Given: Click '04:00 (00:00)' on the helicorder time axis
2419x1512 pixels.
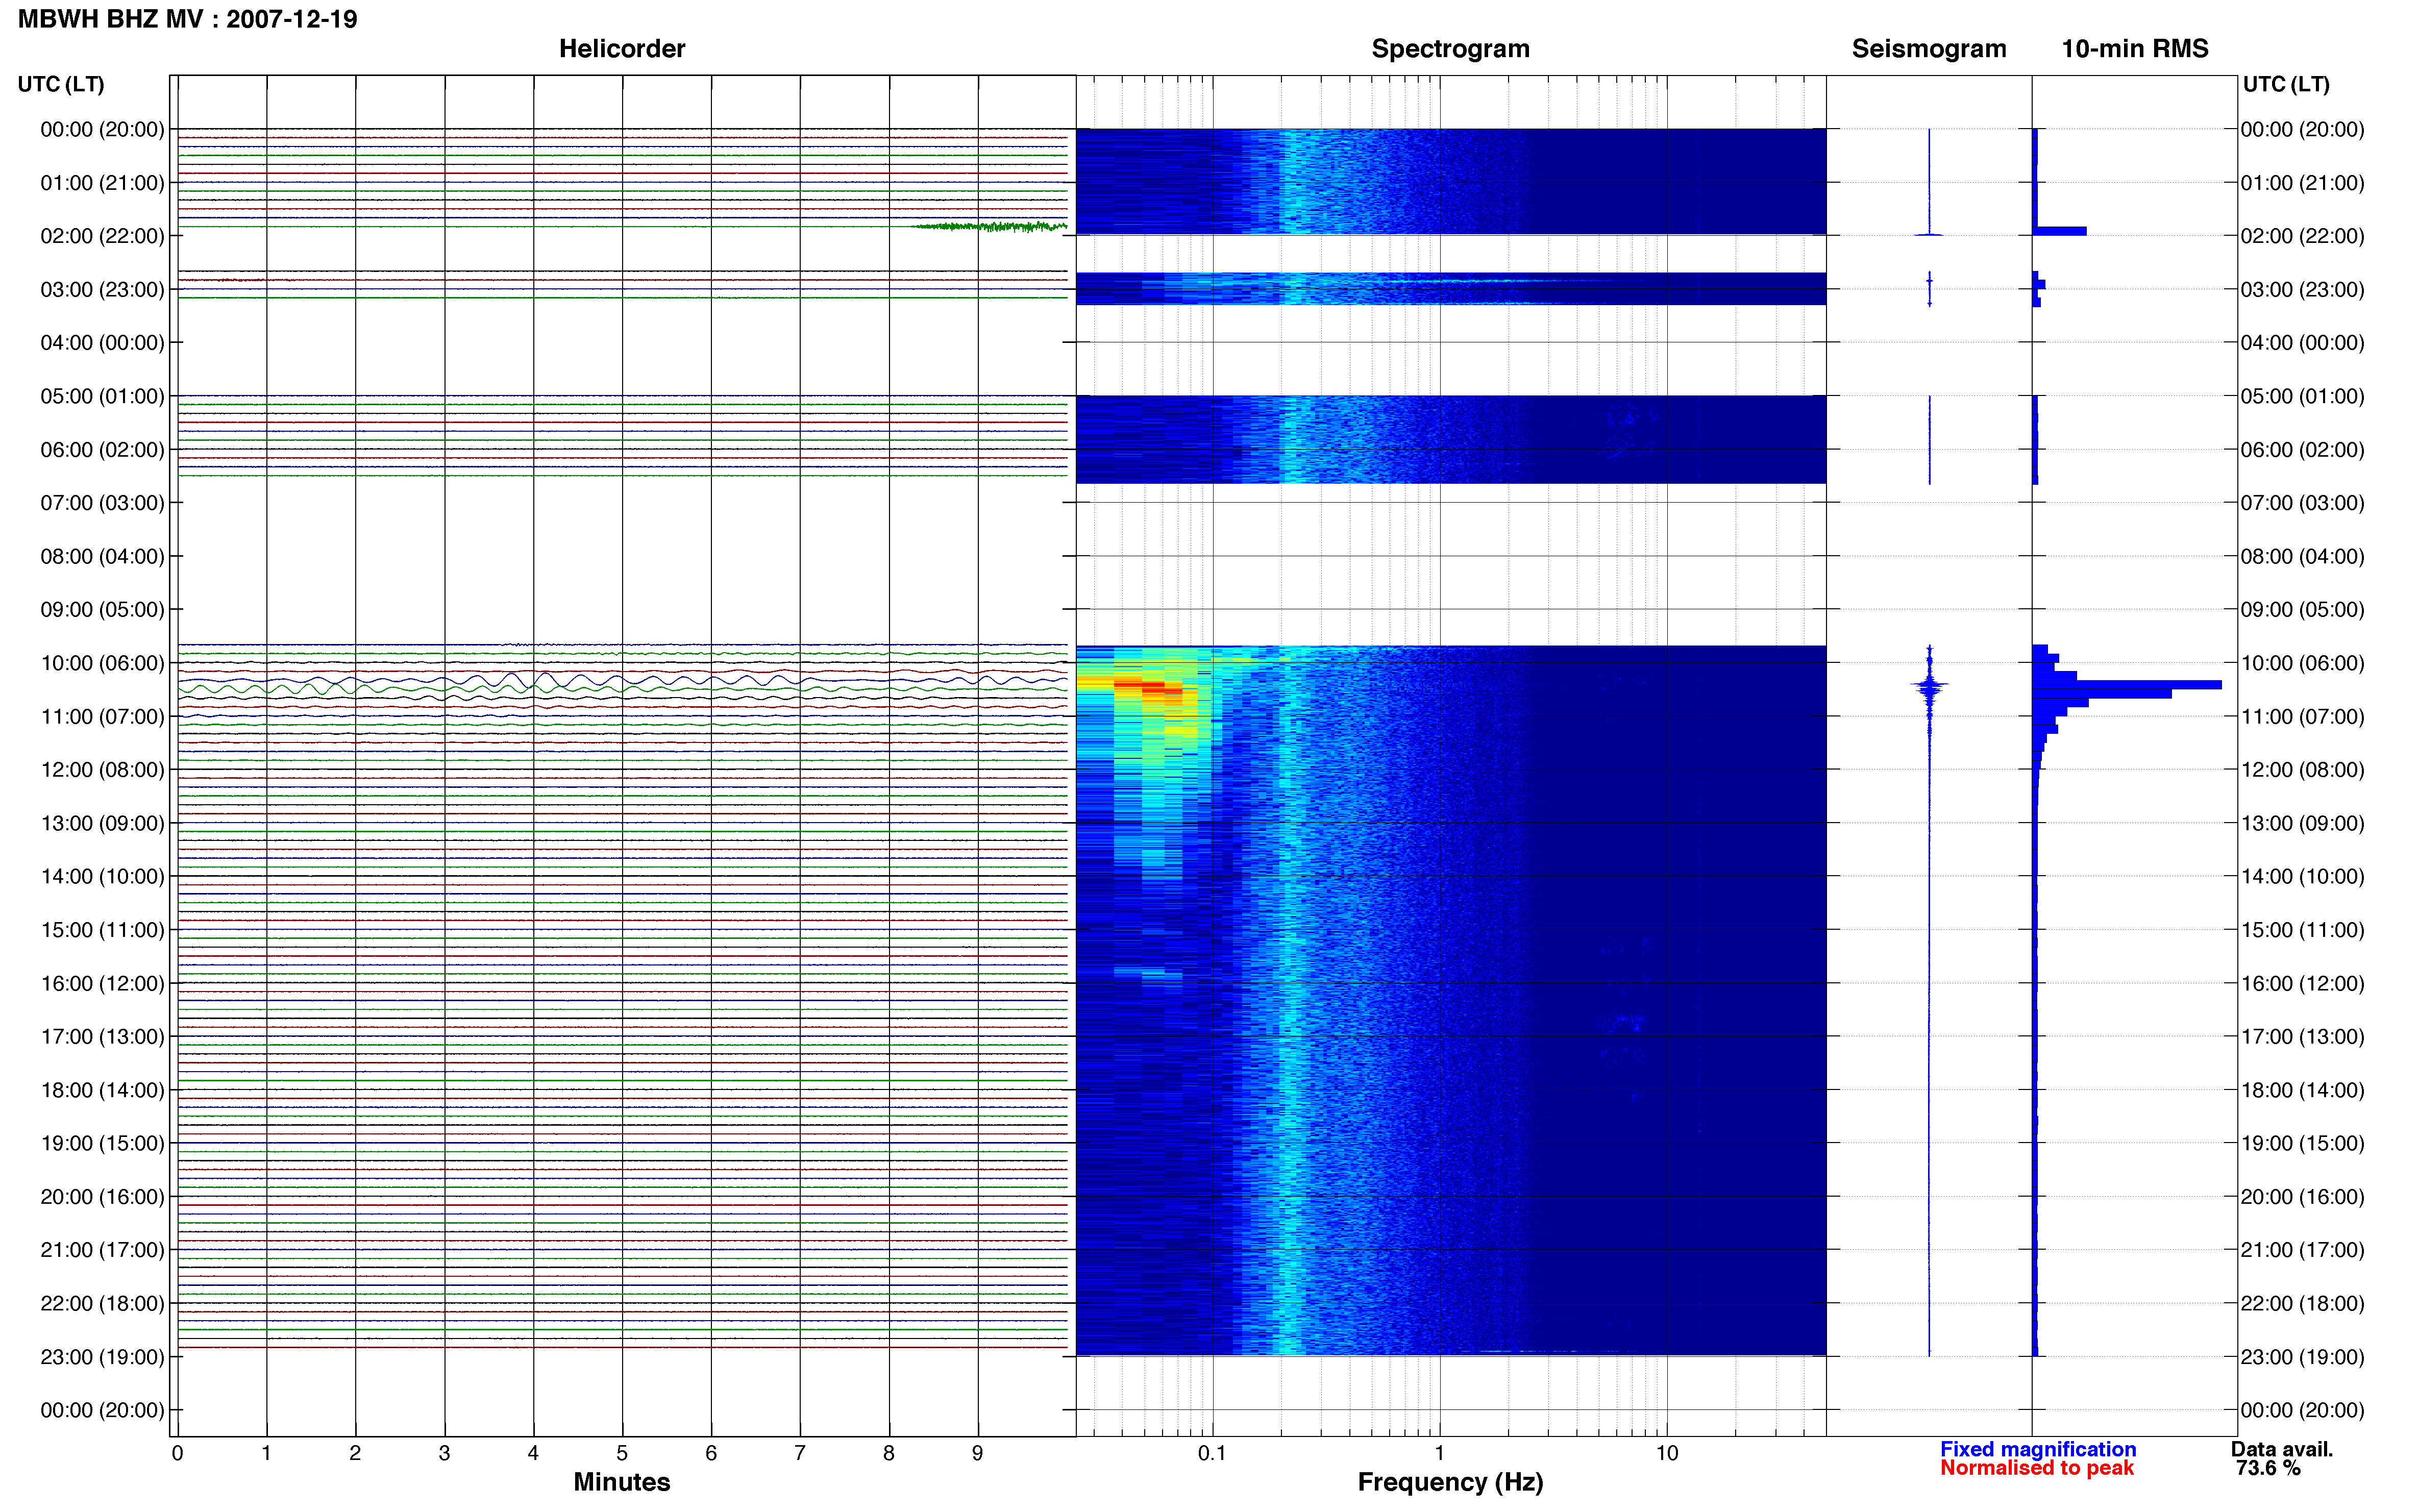Looking at the screenshot, I should (x=102, y=342).
